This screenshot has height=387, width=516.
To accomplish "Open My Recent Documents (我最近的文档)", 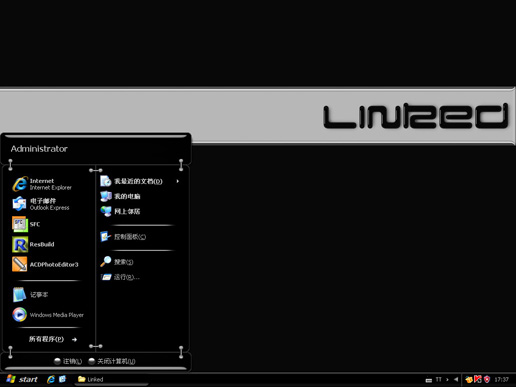I will pos(131,181).
